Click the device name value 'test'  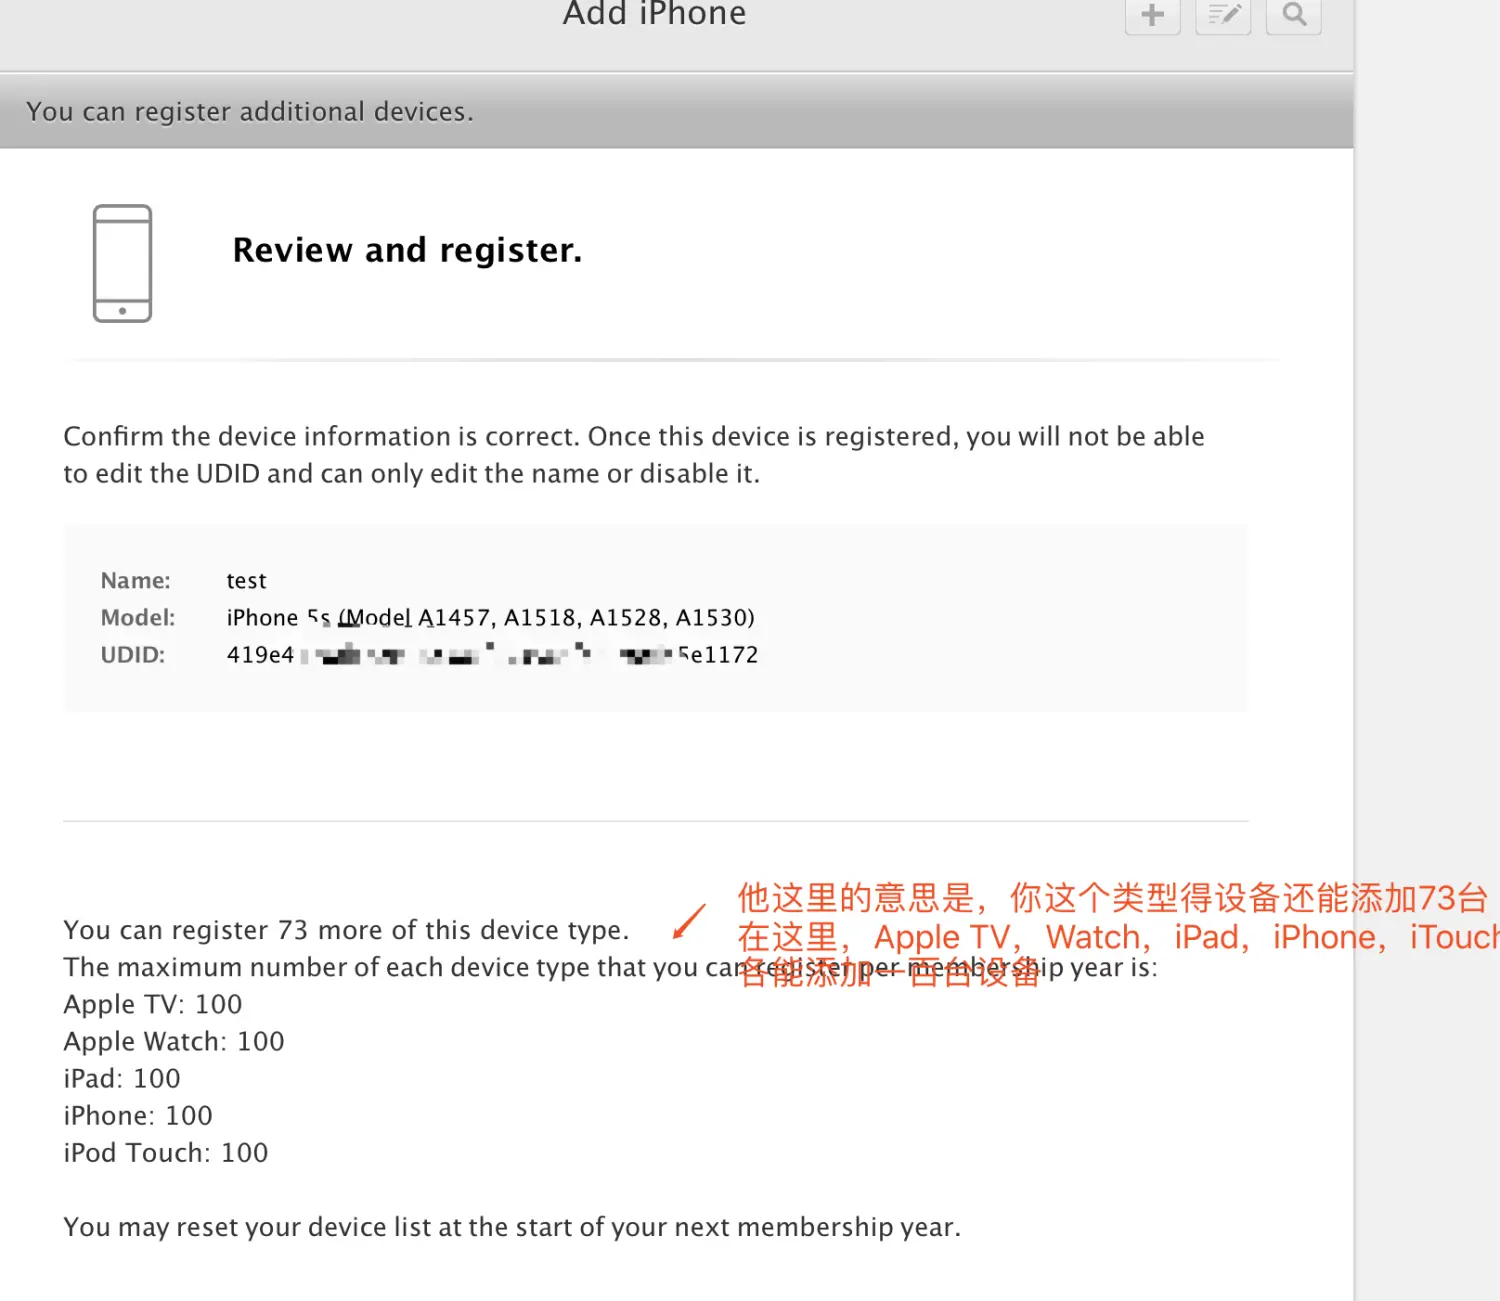point(246,581)
